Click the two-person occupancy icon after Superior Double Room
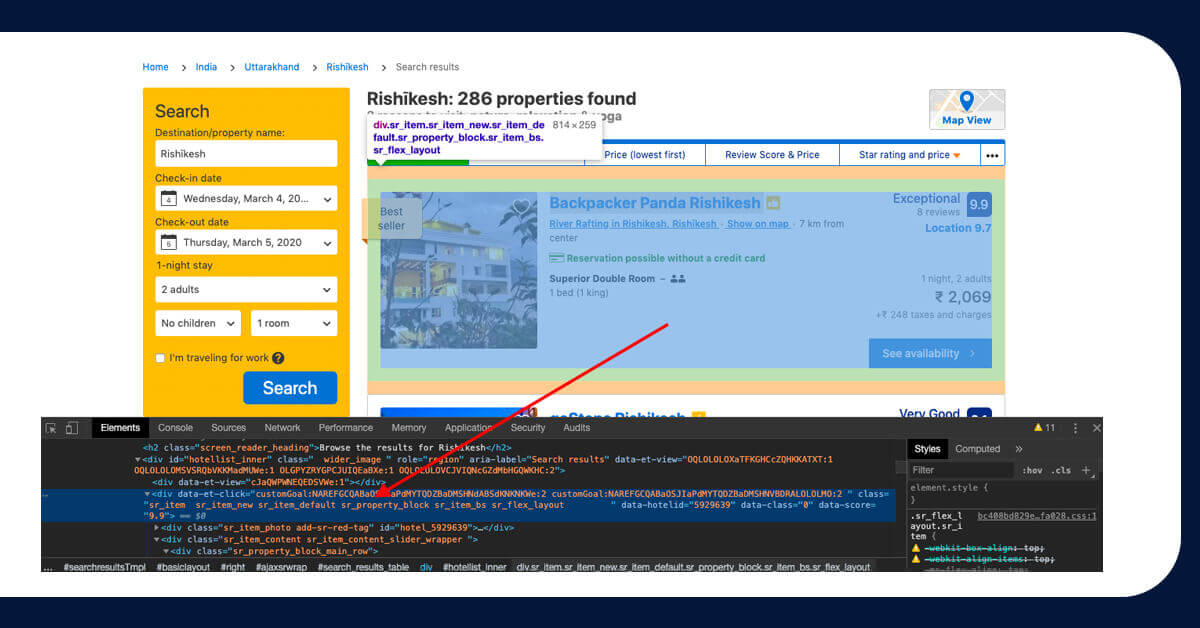Screen dimensions: 1200x628 coord(678,278)
